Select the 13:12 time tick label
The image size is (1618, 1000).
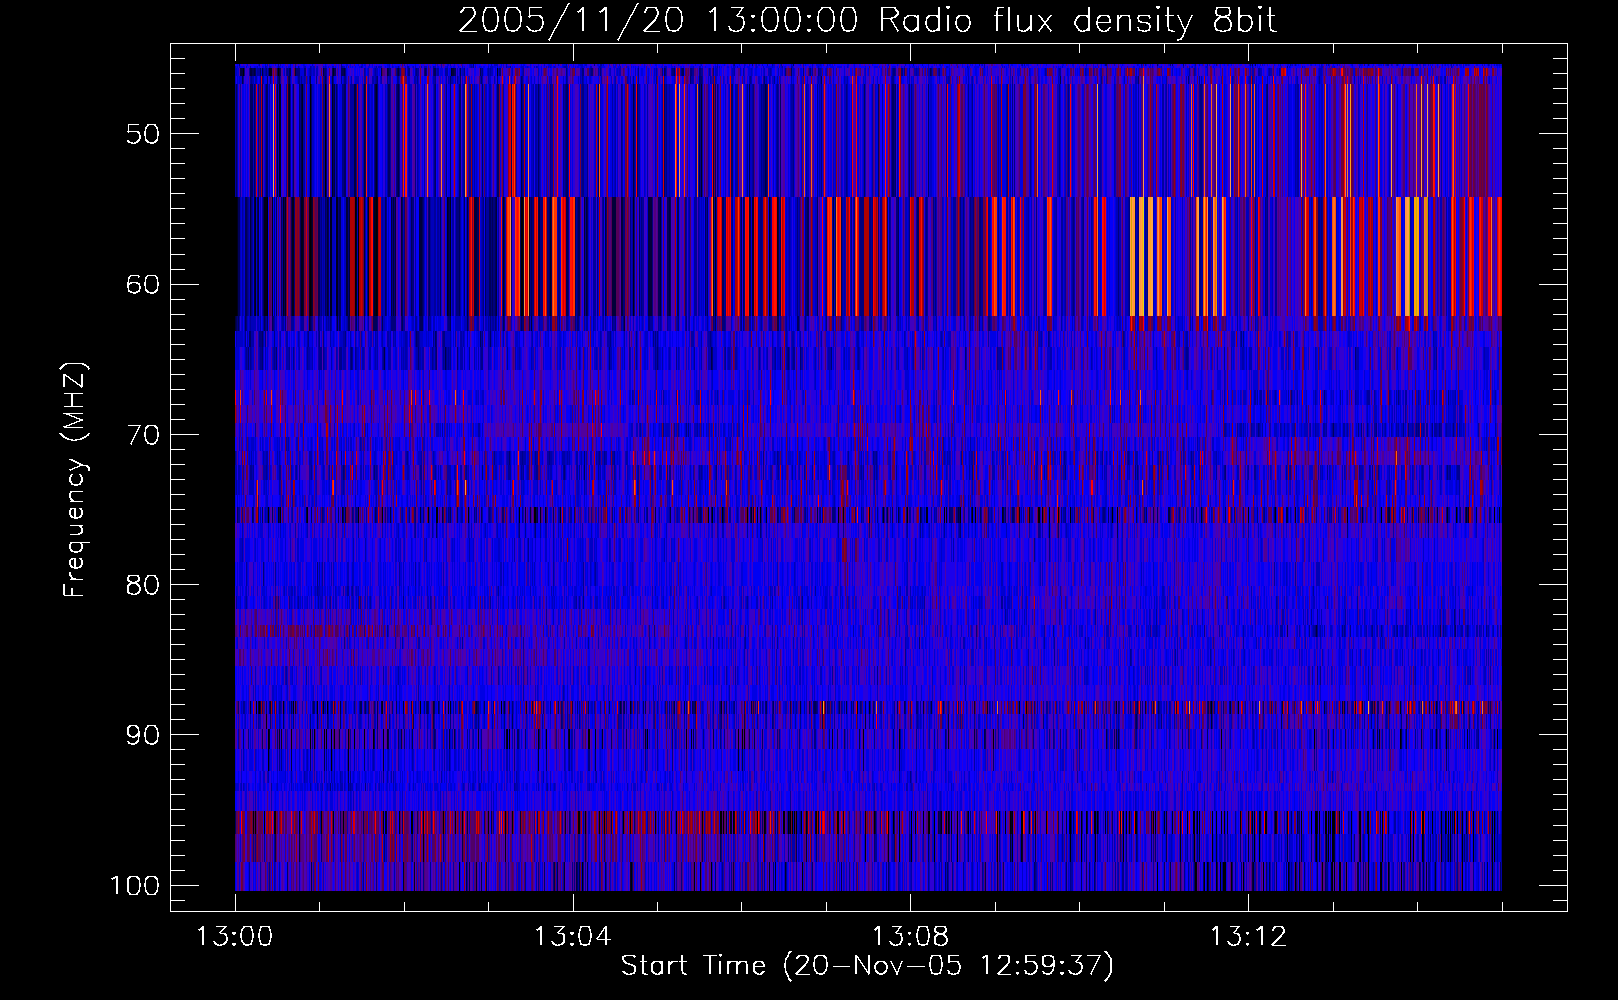[1247, 937]
